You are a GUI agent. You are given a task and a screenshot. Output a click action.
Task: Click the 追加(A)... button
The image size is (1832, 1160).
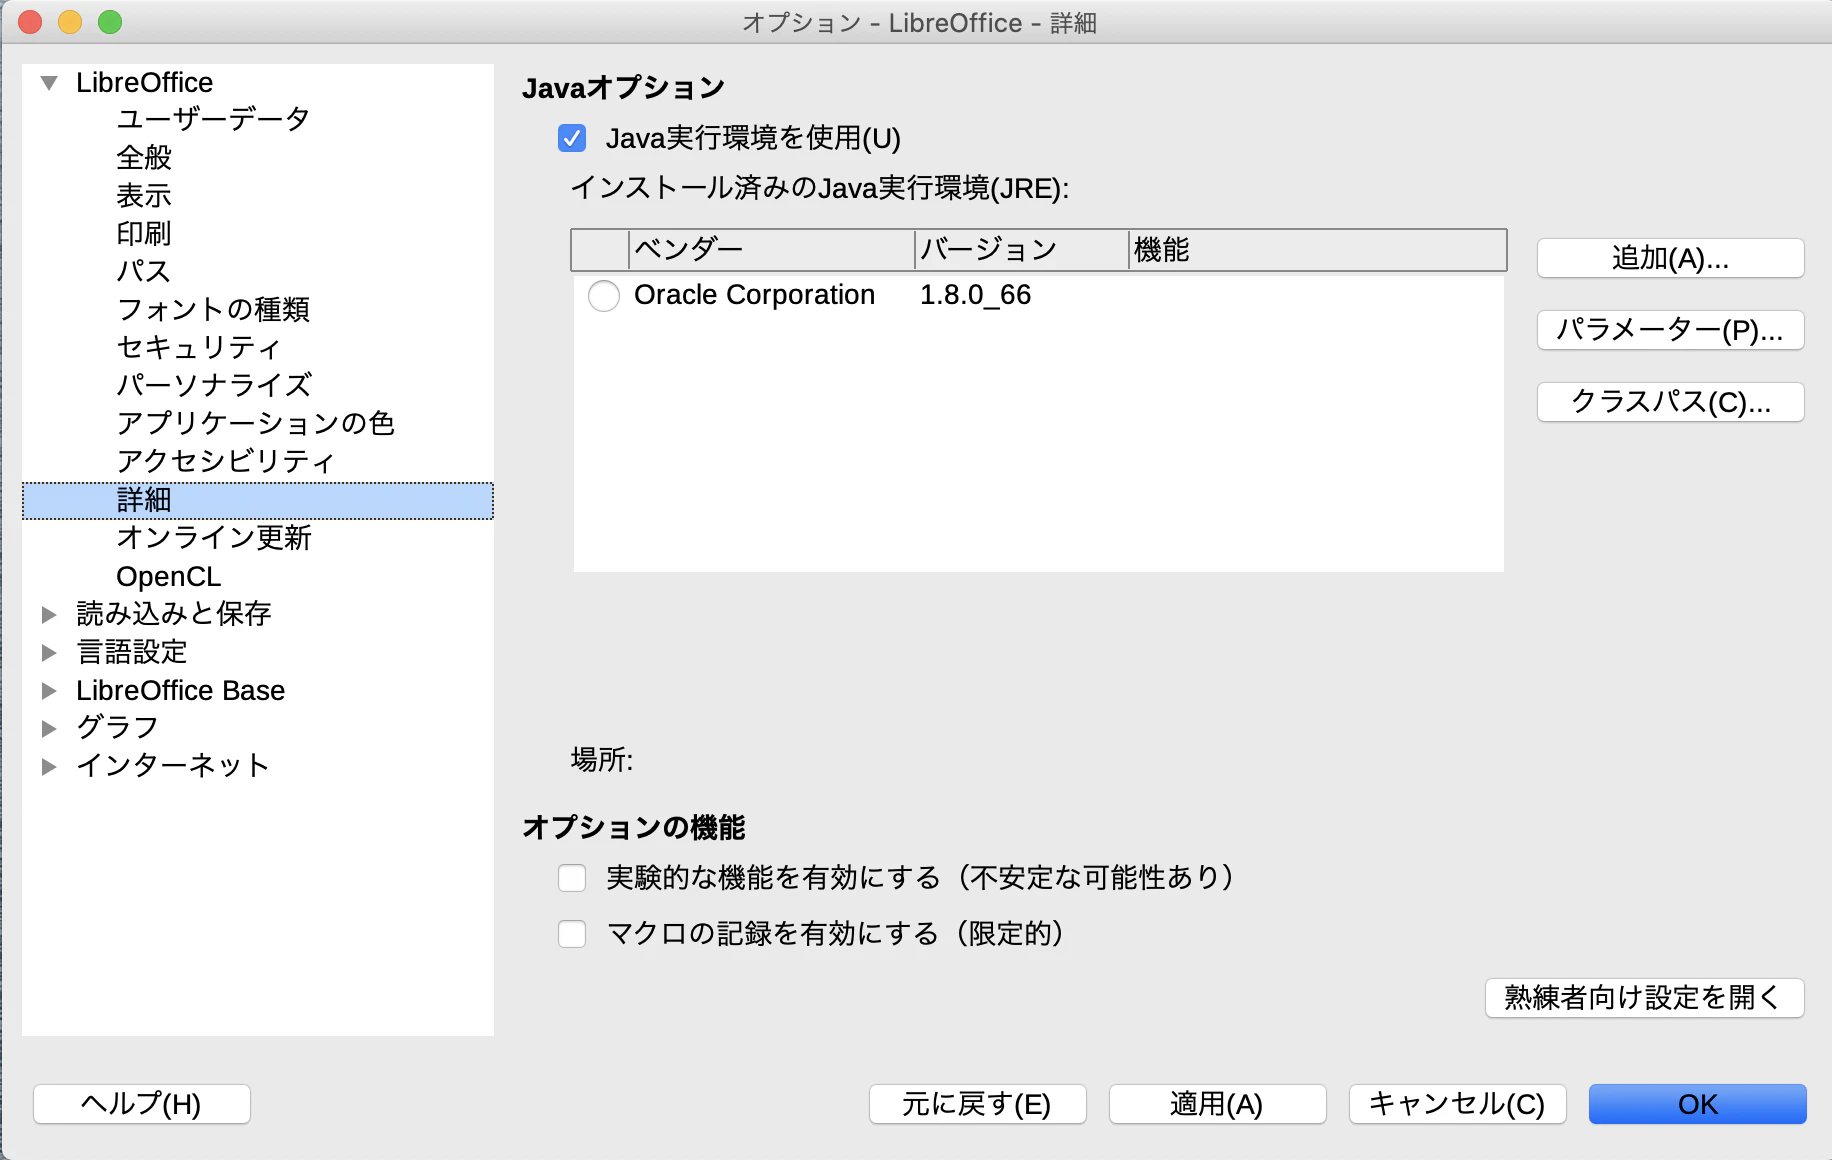(x=1670, y=258)
